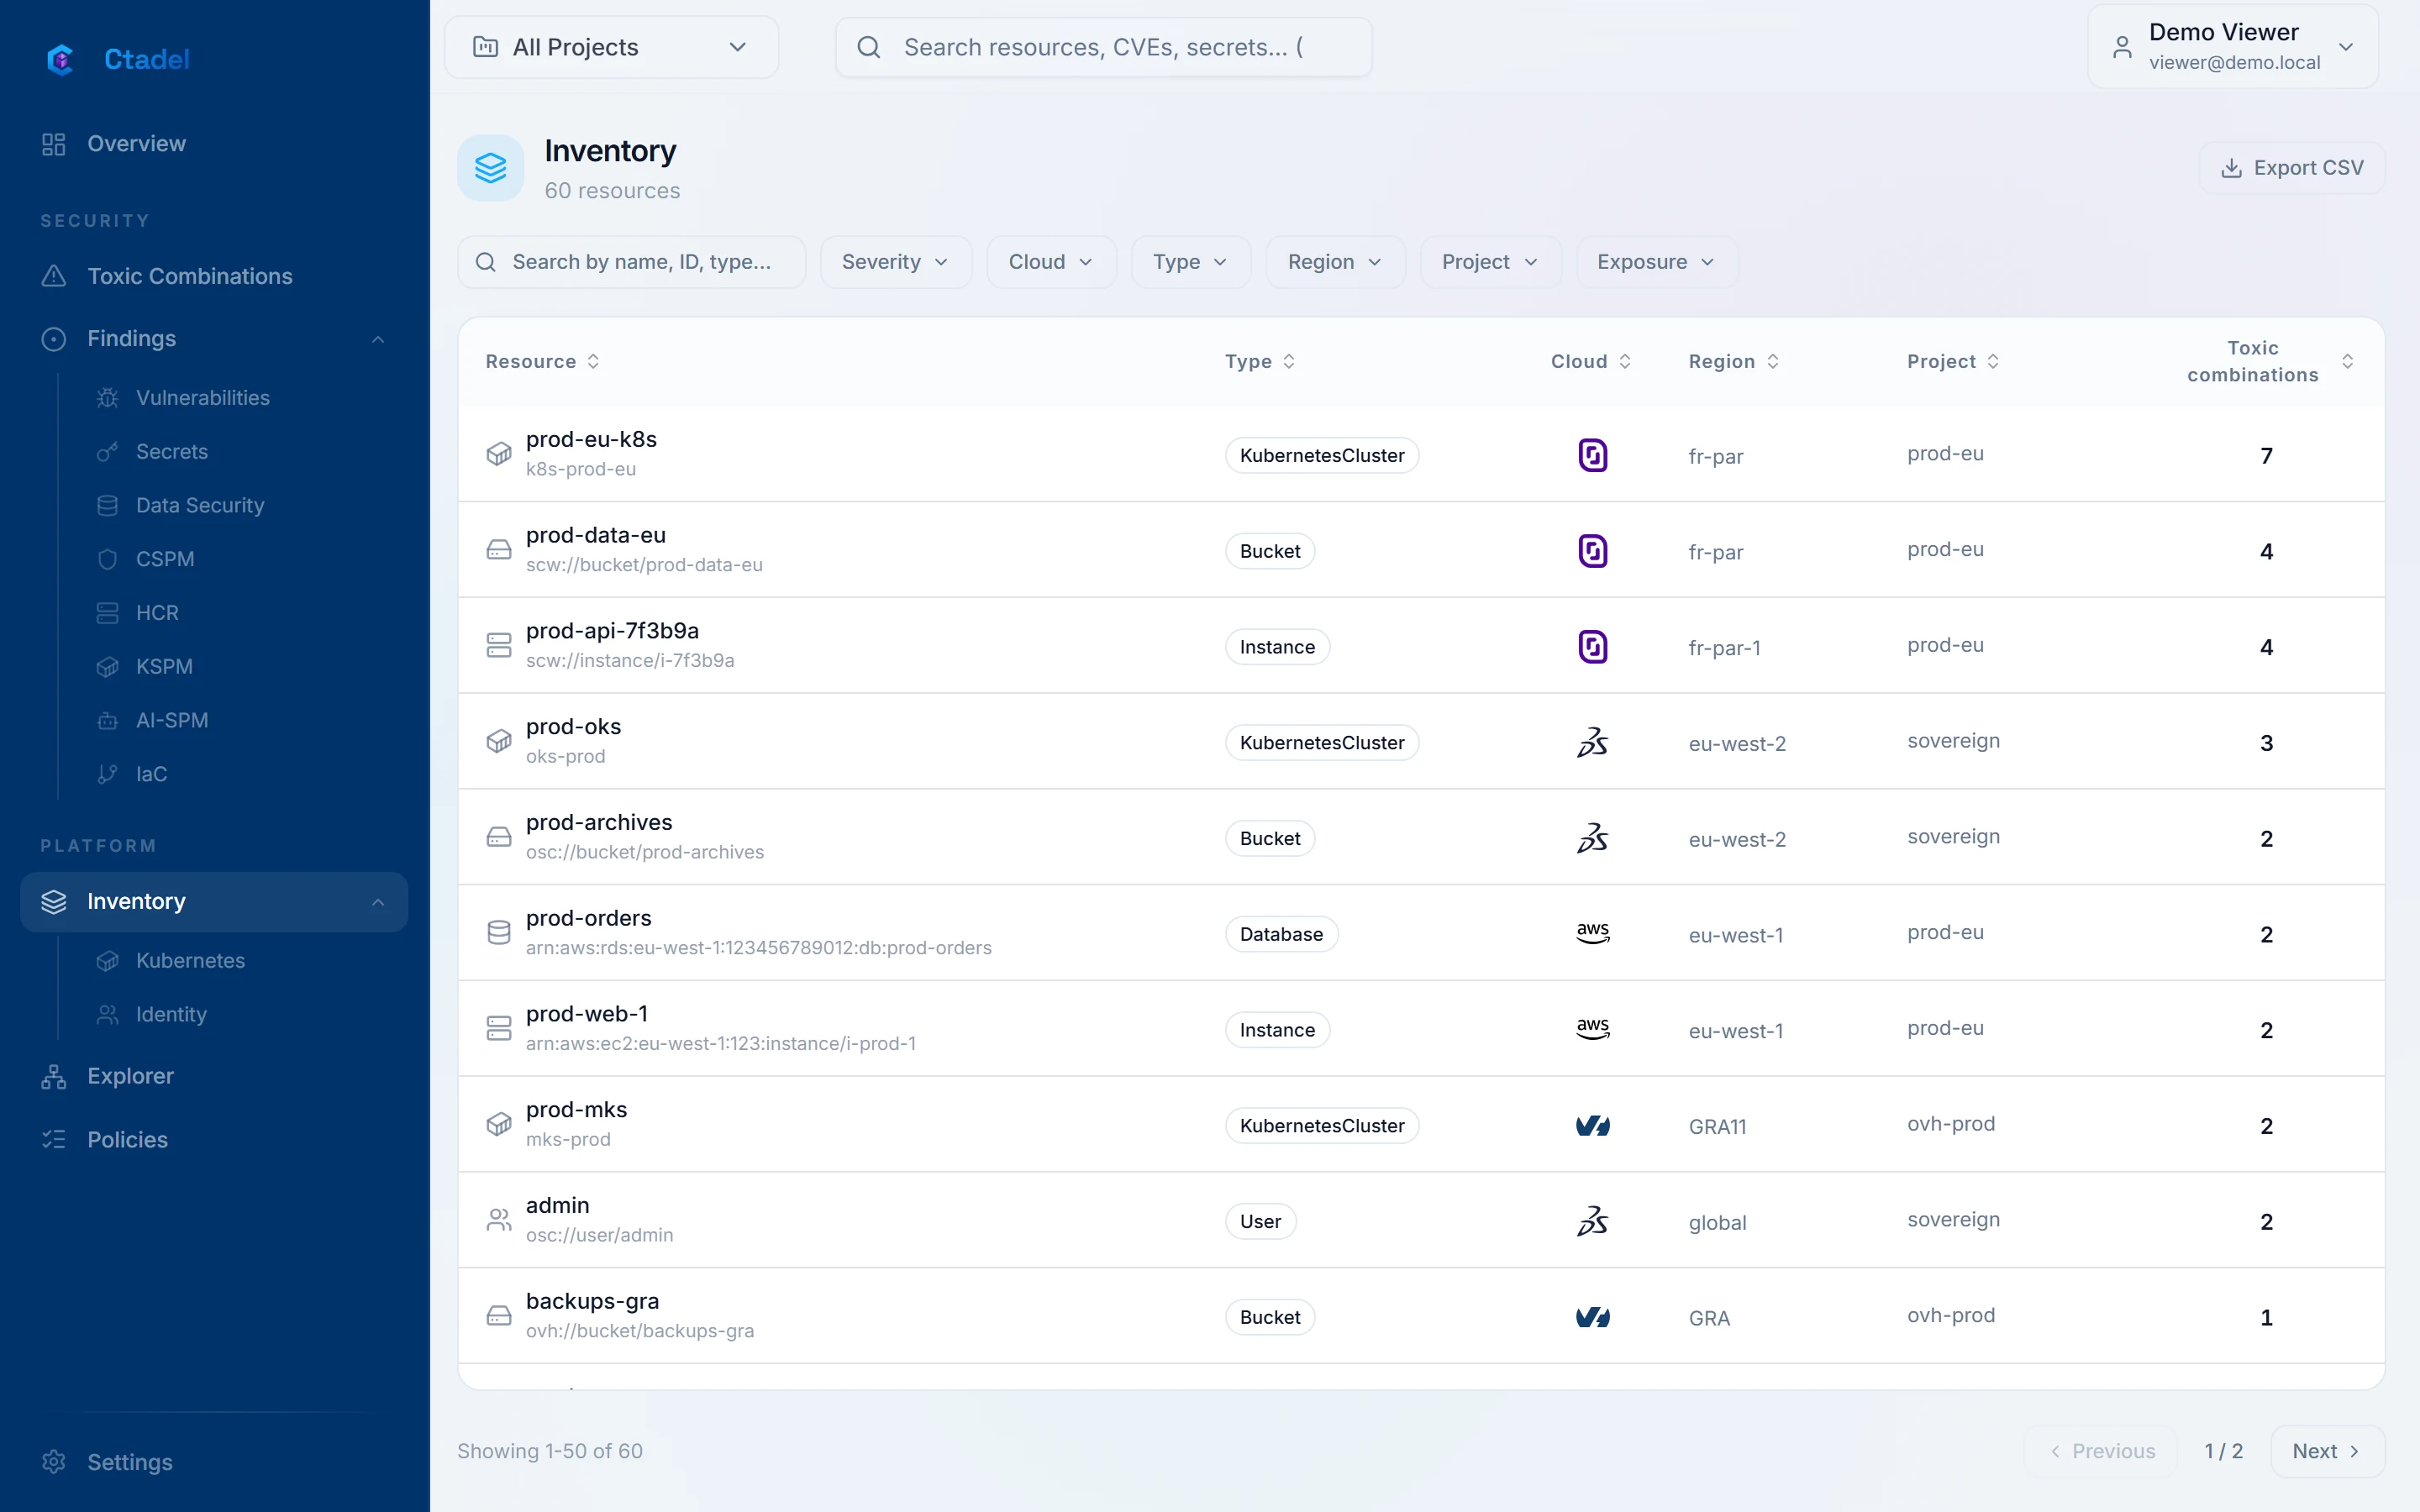Open the Severity filter dropdown
Viewport: 2420px width, 1512px height.
pos(895,262)
